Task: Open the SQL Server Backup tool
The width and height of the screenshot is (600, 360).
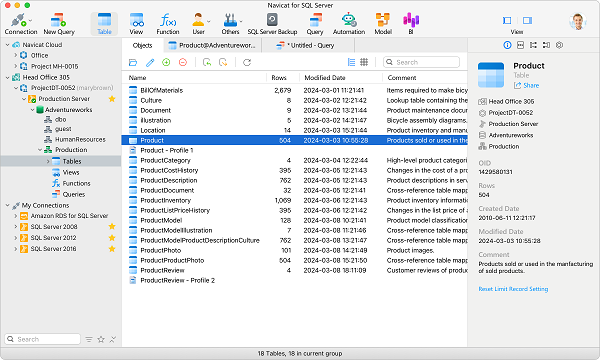Action: coord(272,20)
